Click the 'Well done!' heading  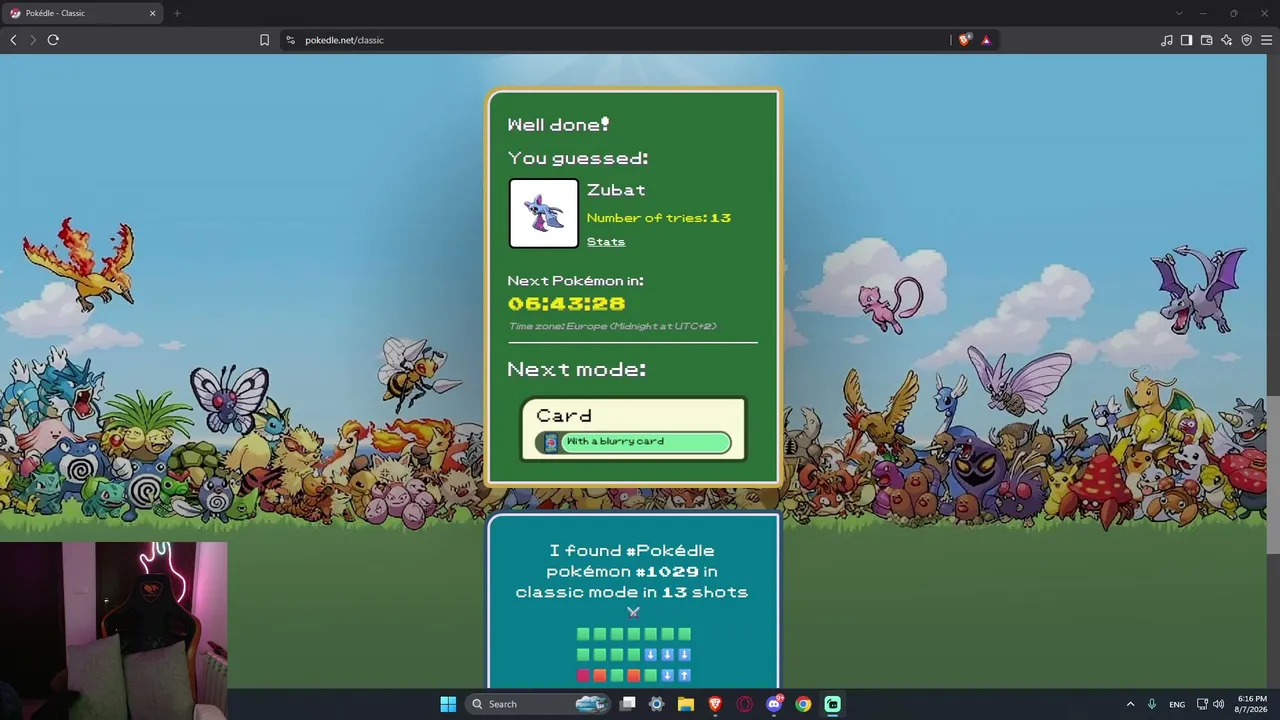coord(558,125)
